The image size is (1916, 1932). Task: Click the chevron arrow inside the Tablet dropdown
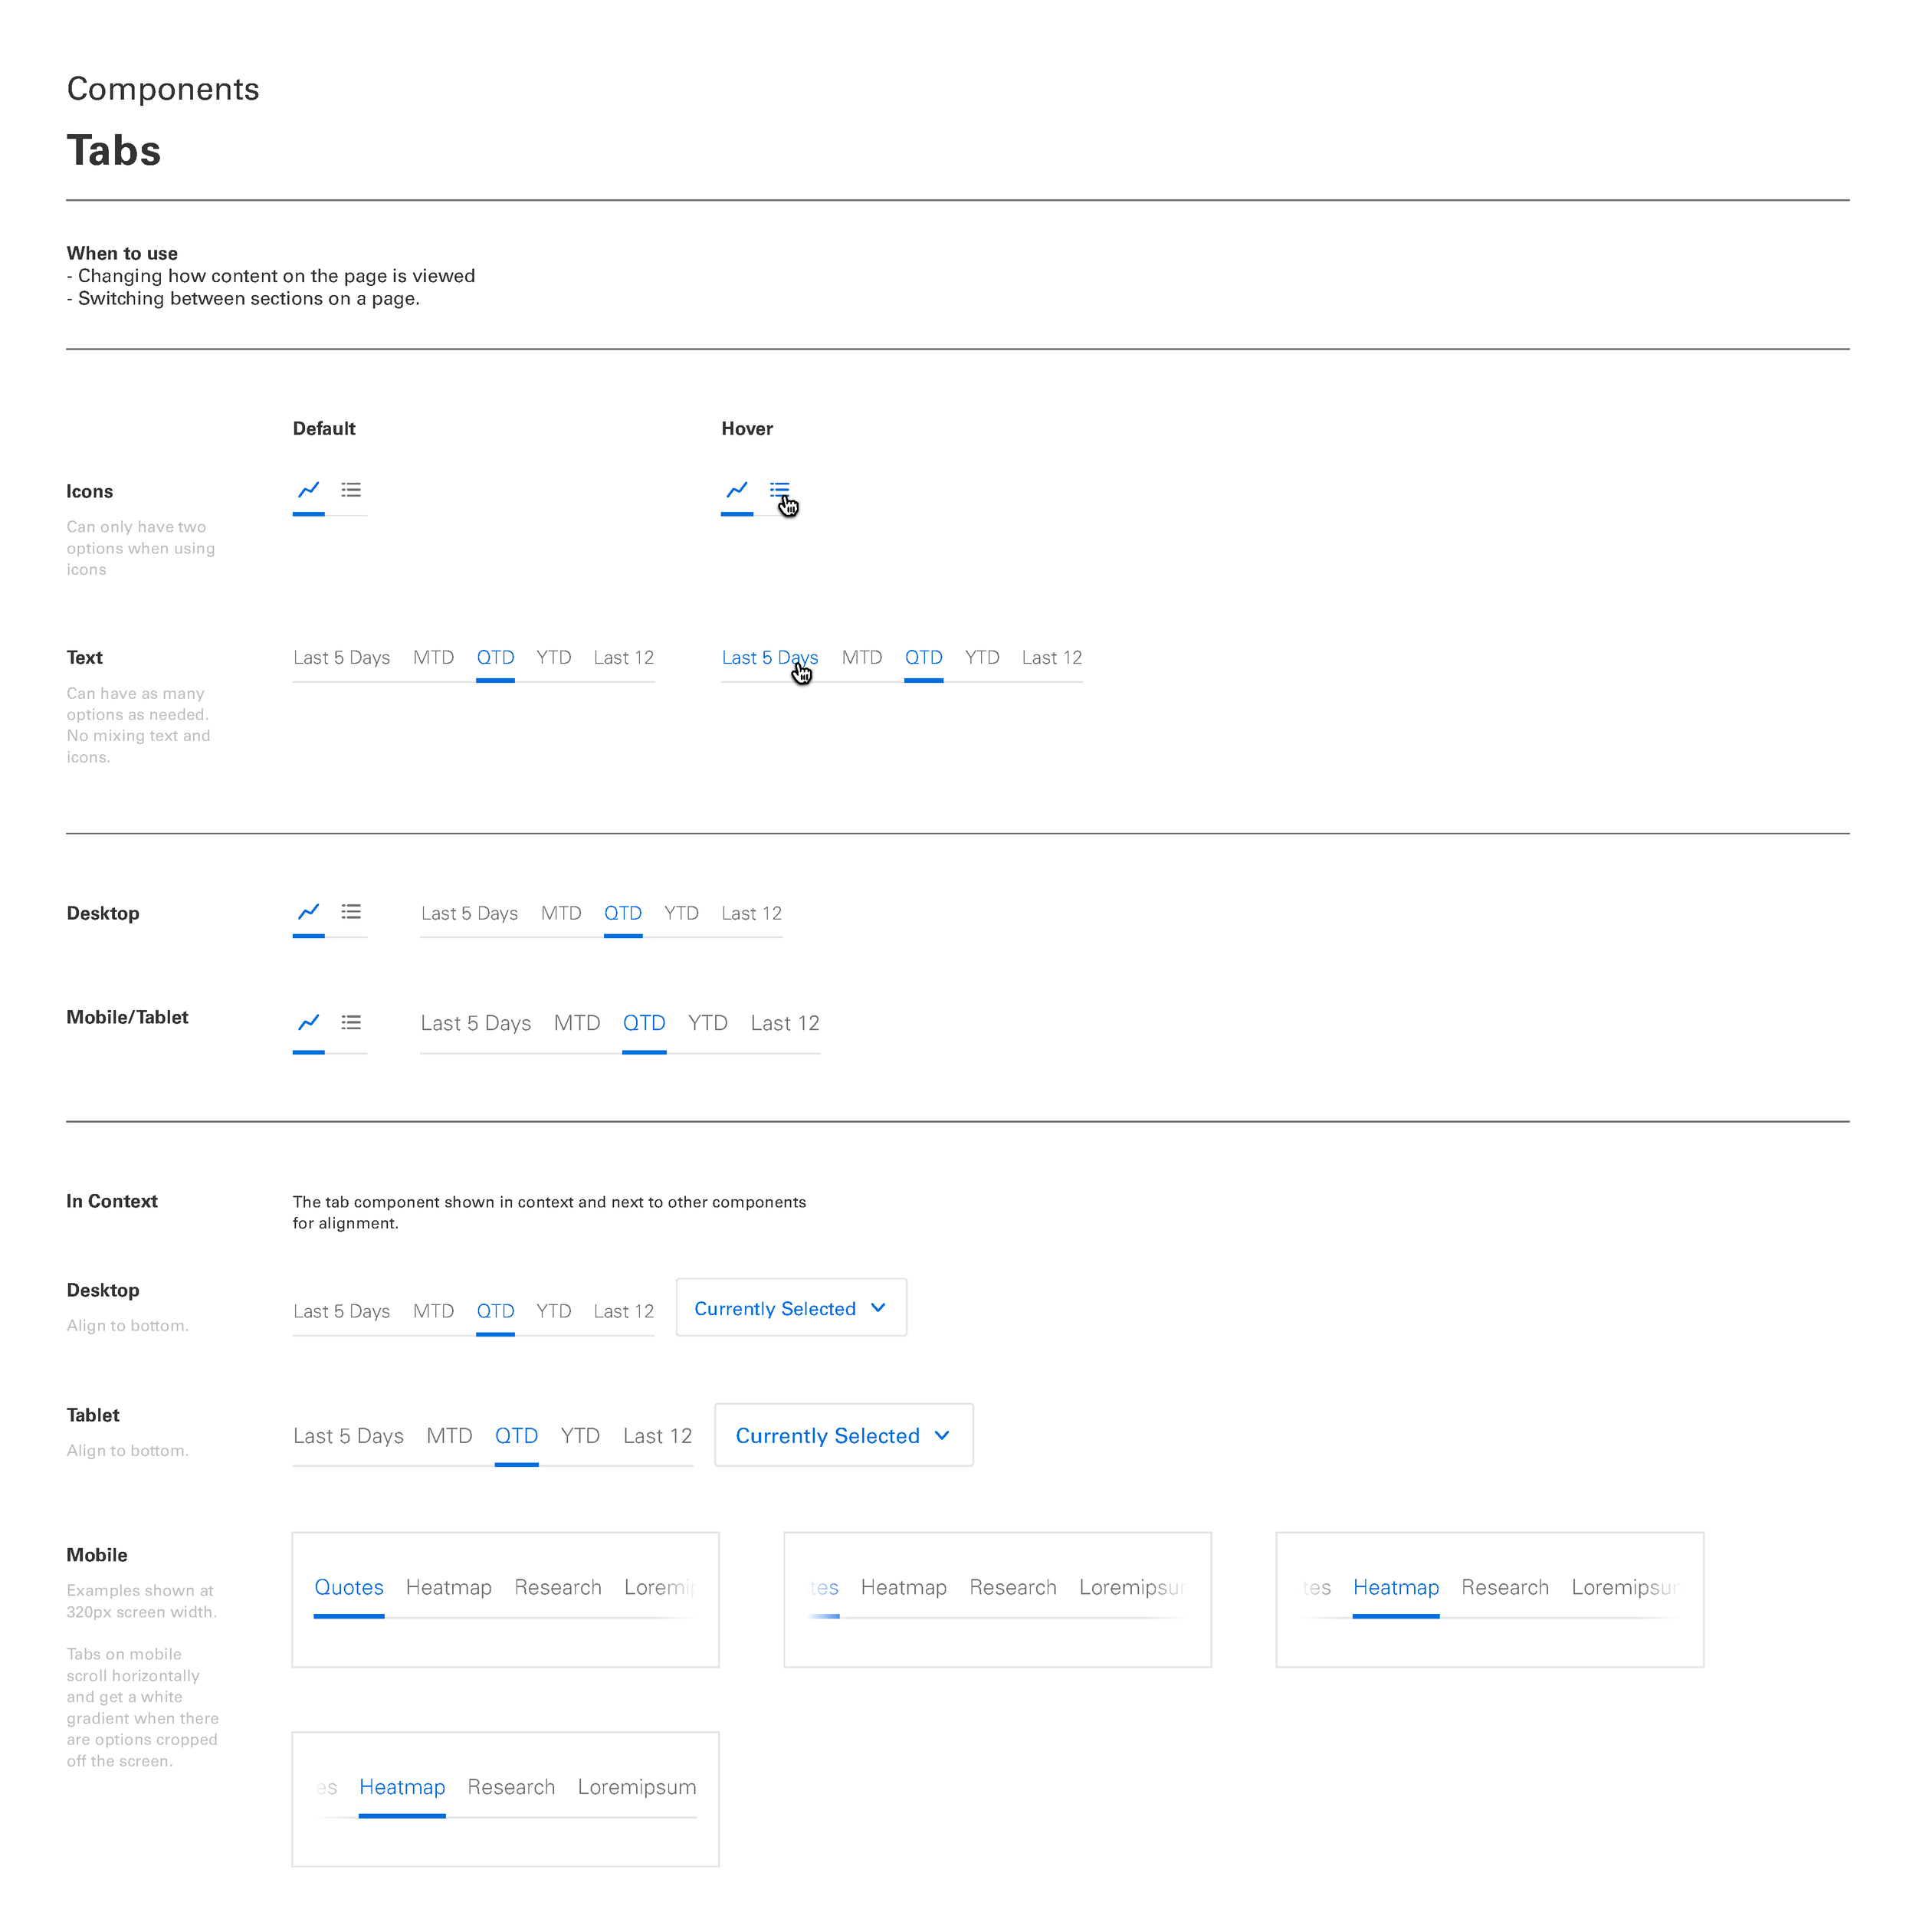tap(941, 1435)
